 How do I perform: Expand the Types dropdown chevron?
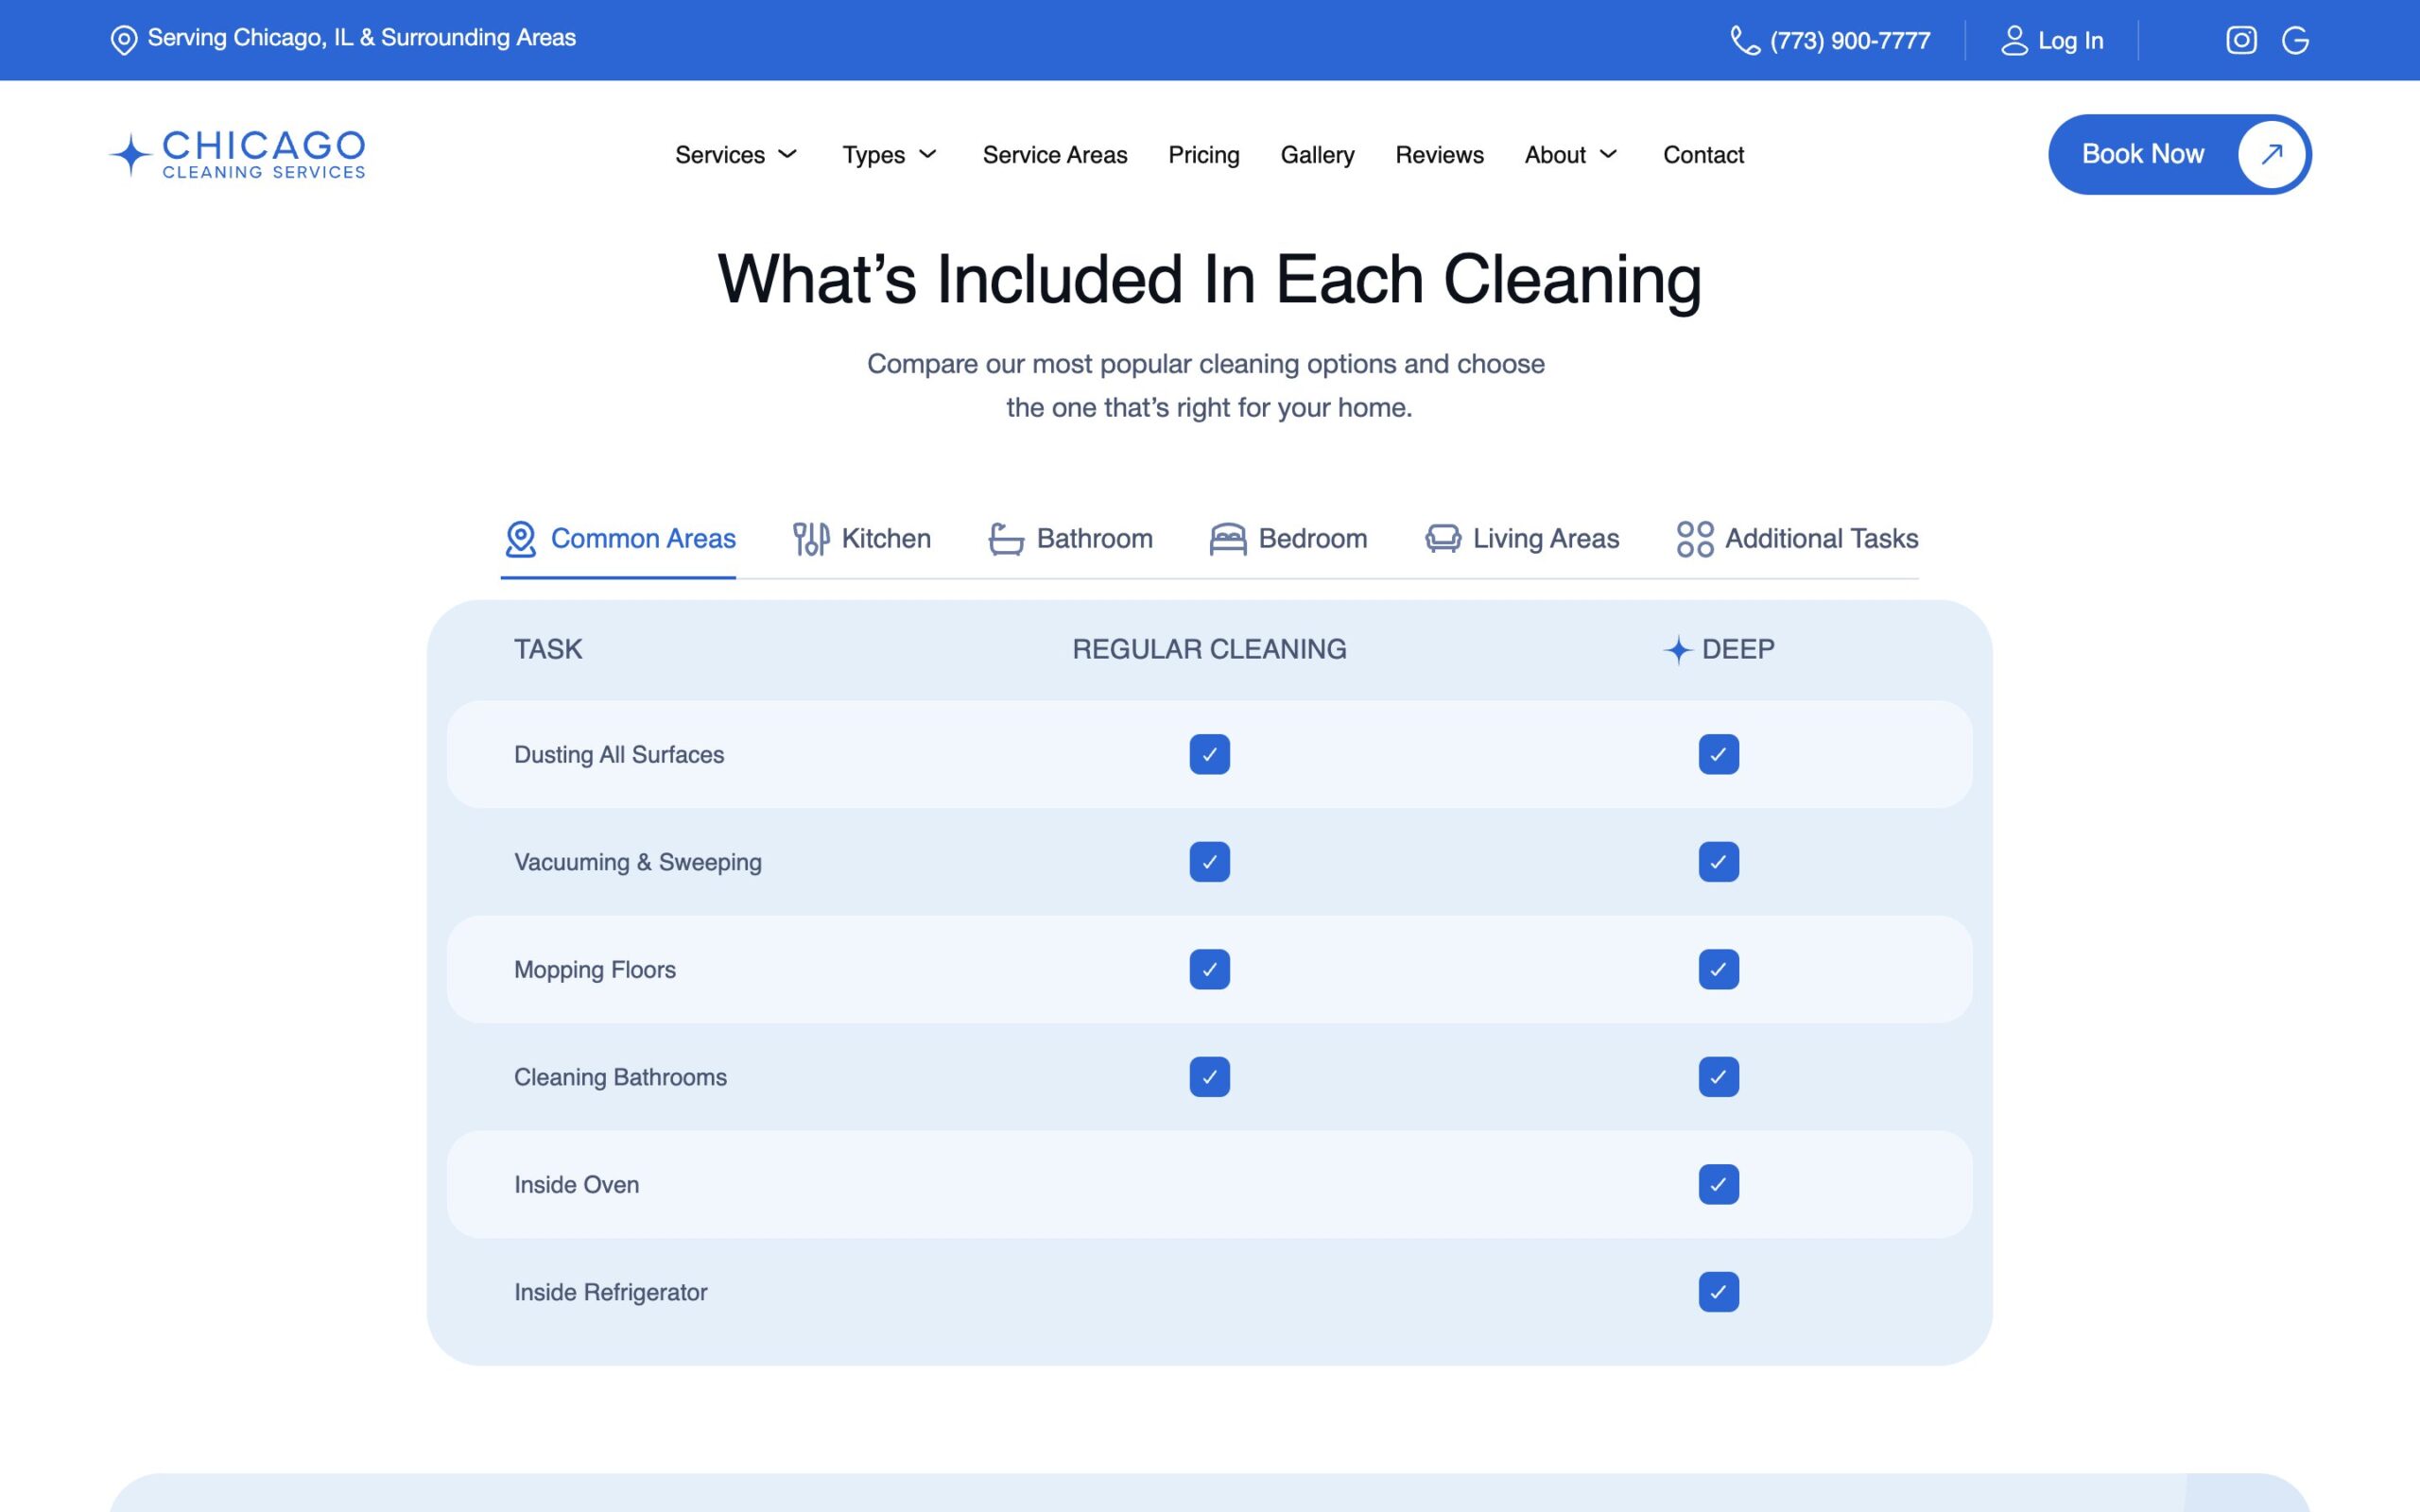click(x=928, y=154)
